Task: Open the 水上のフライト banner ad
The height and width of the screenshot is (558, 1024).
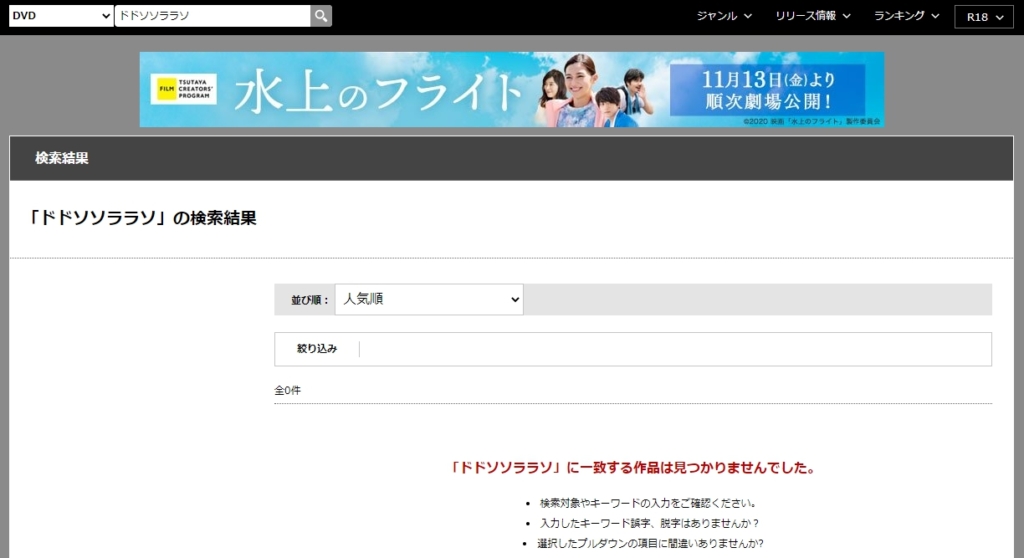Action: pos(511,90)
